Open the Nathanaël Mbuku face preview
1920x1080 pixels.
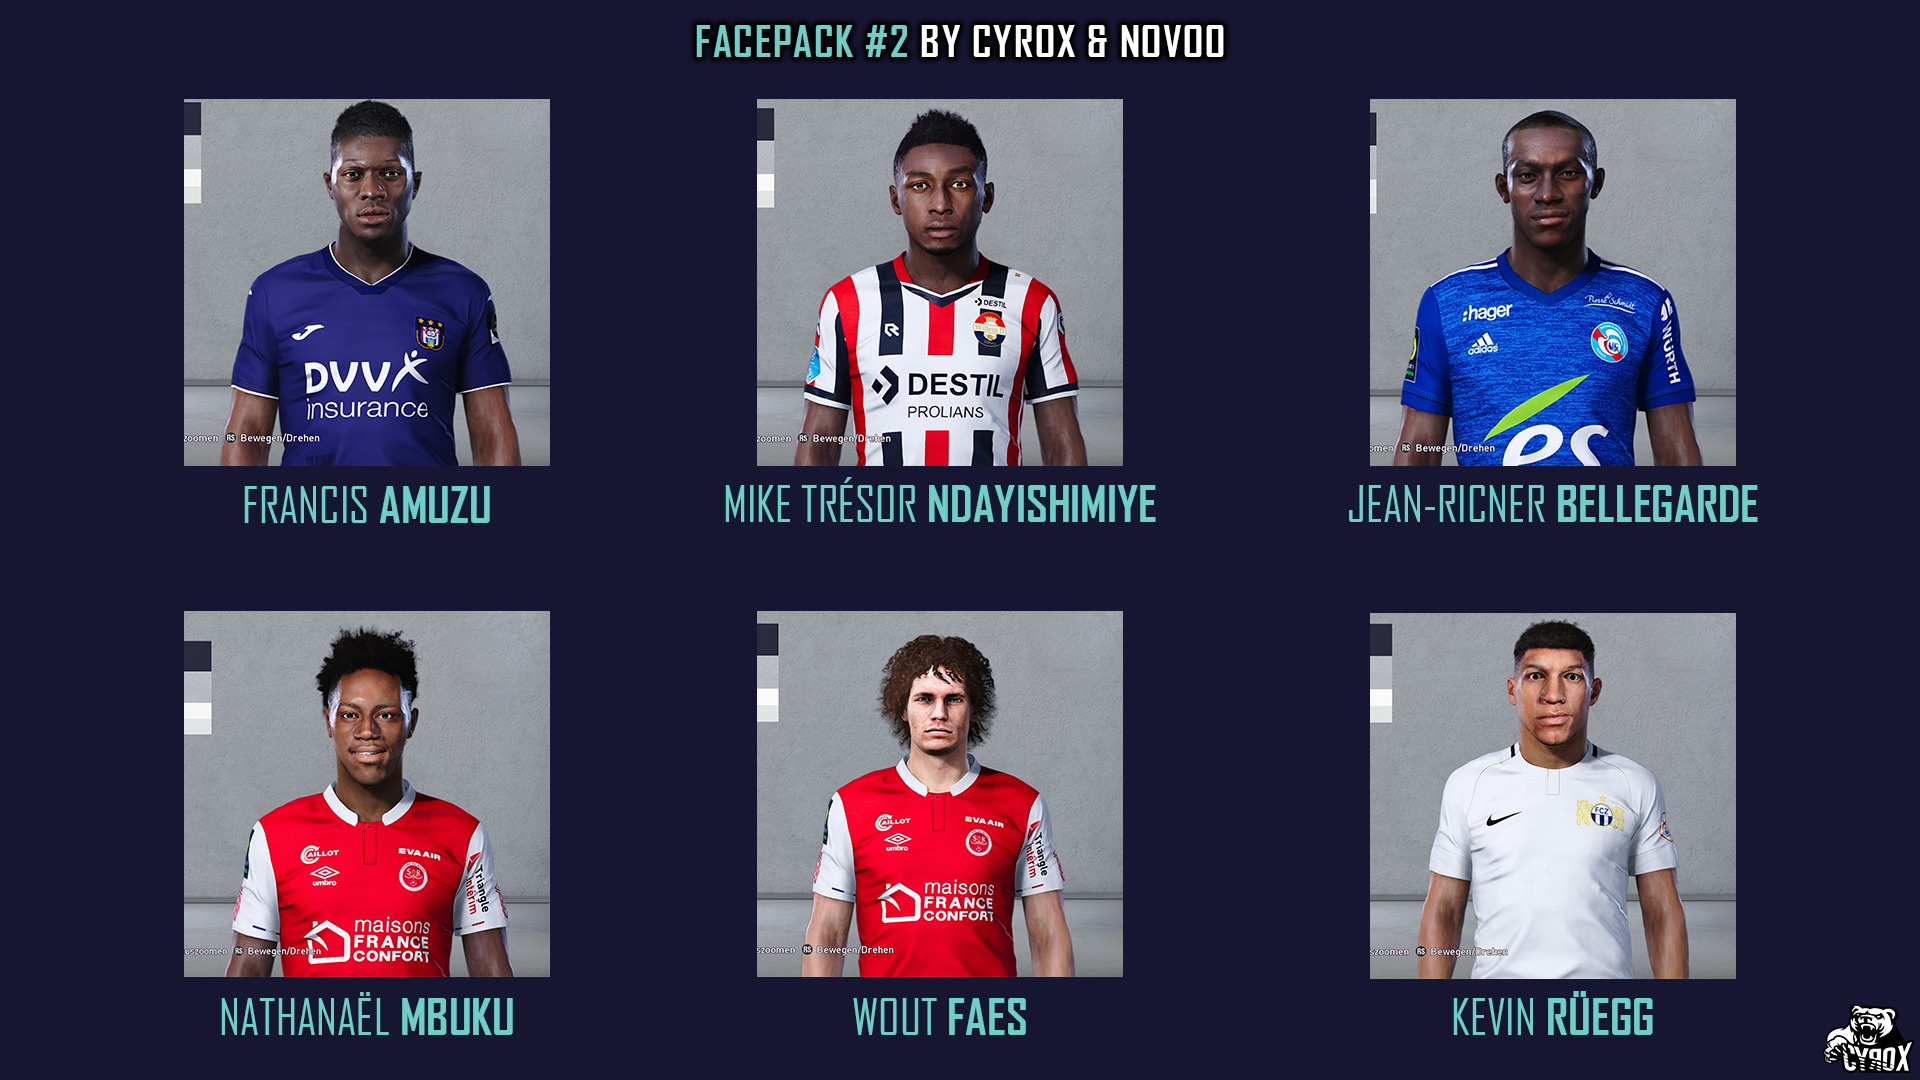[x=367, y=794]
